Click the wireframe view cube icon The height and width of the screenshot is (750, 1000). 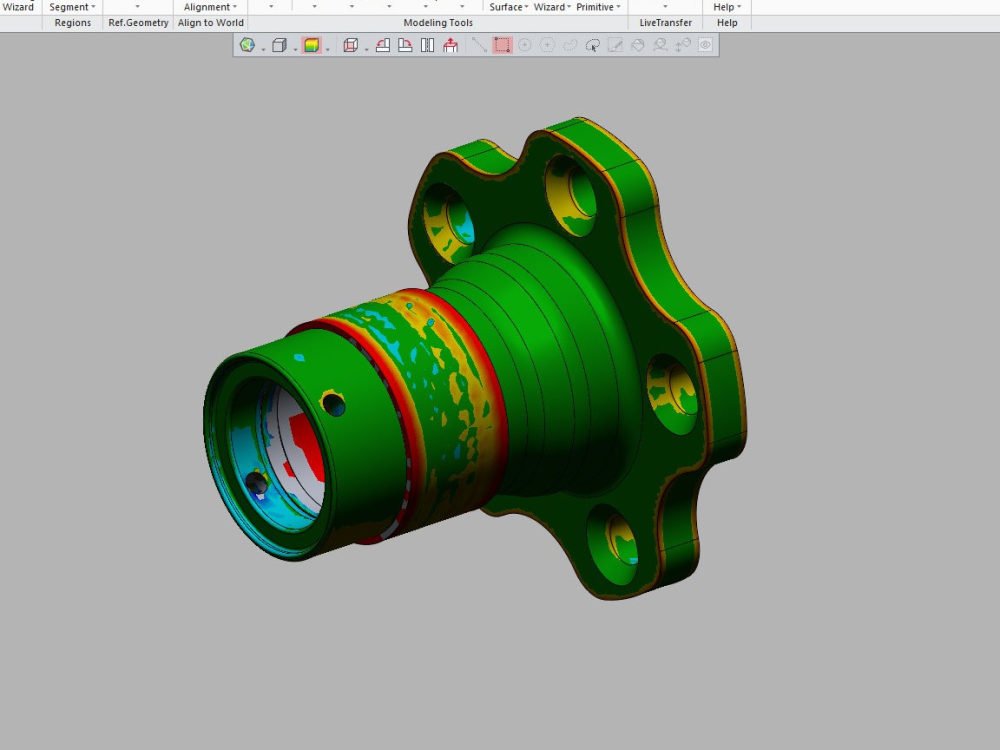coord(350,45)
